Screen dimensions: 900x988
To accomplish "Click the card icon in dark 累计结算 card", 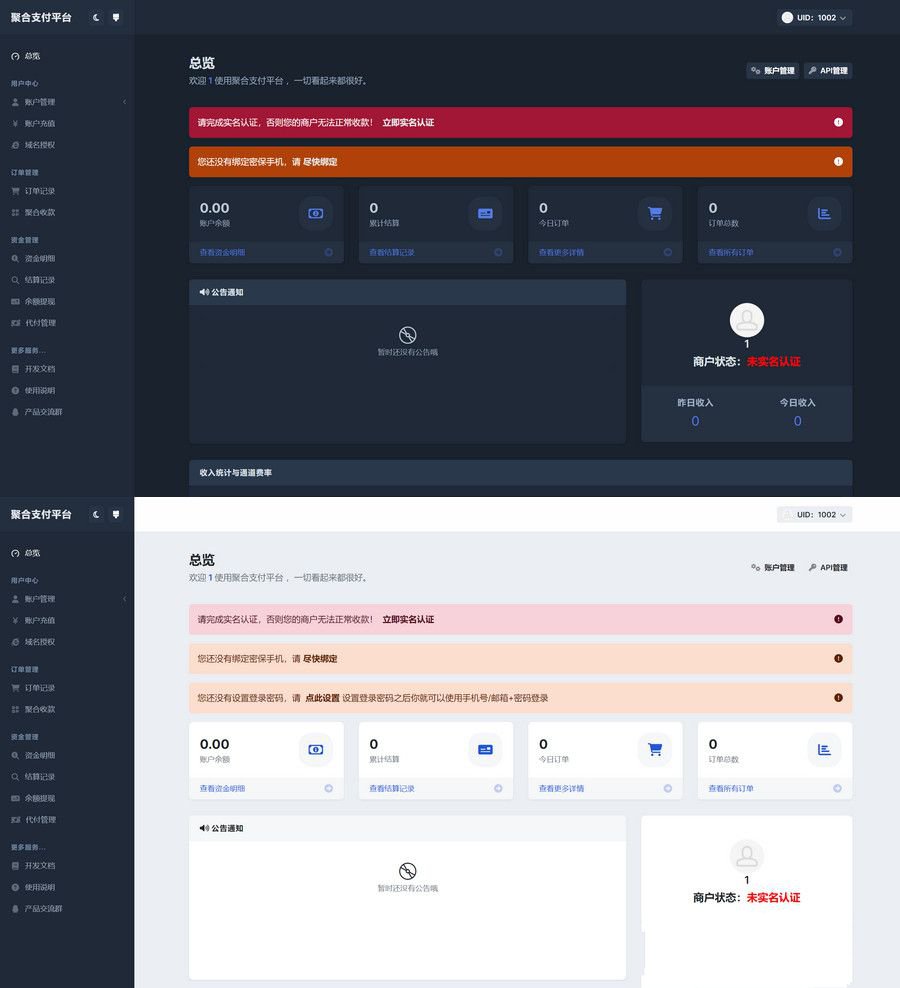I will (x=485, y=213).
